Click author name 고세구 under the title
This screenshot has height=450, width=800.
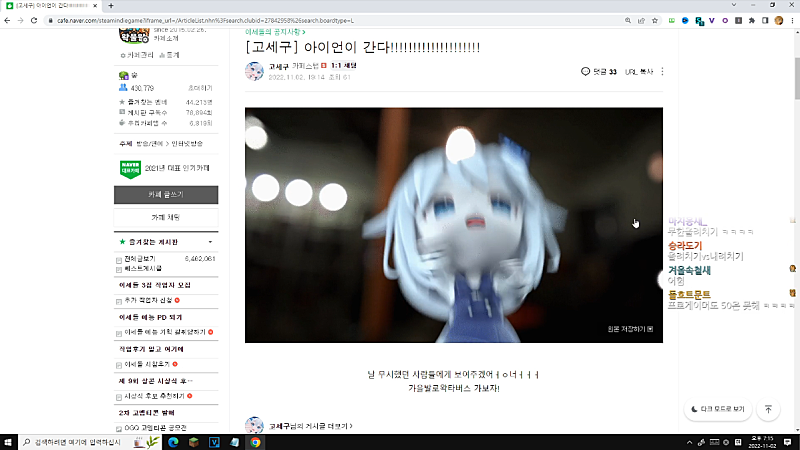coord(279,66)
